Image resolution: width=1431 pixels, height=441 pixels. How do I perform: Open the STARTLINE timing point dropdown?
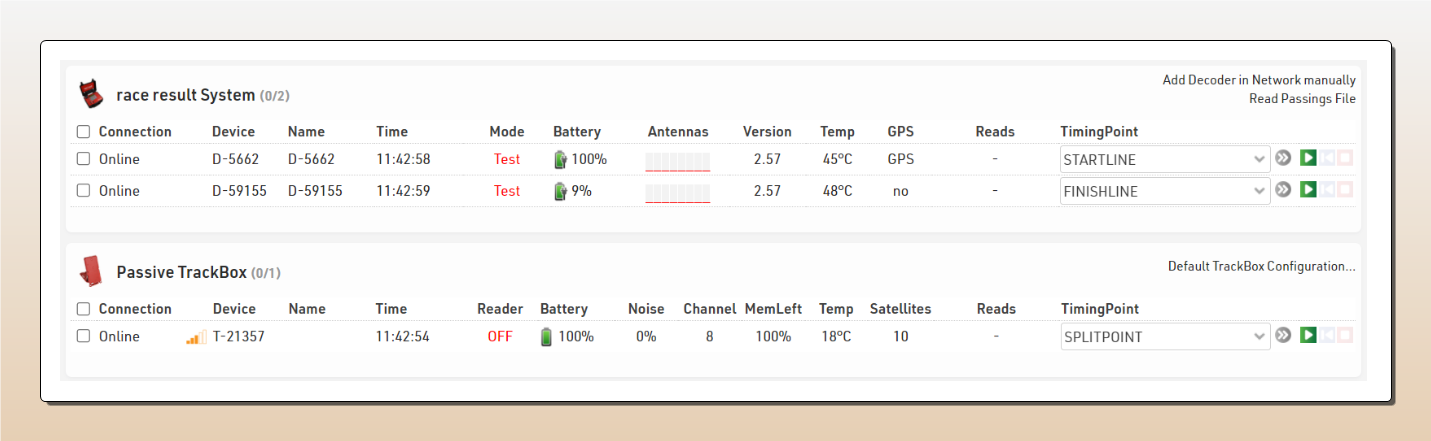1165,159
